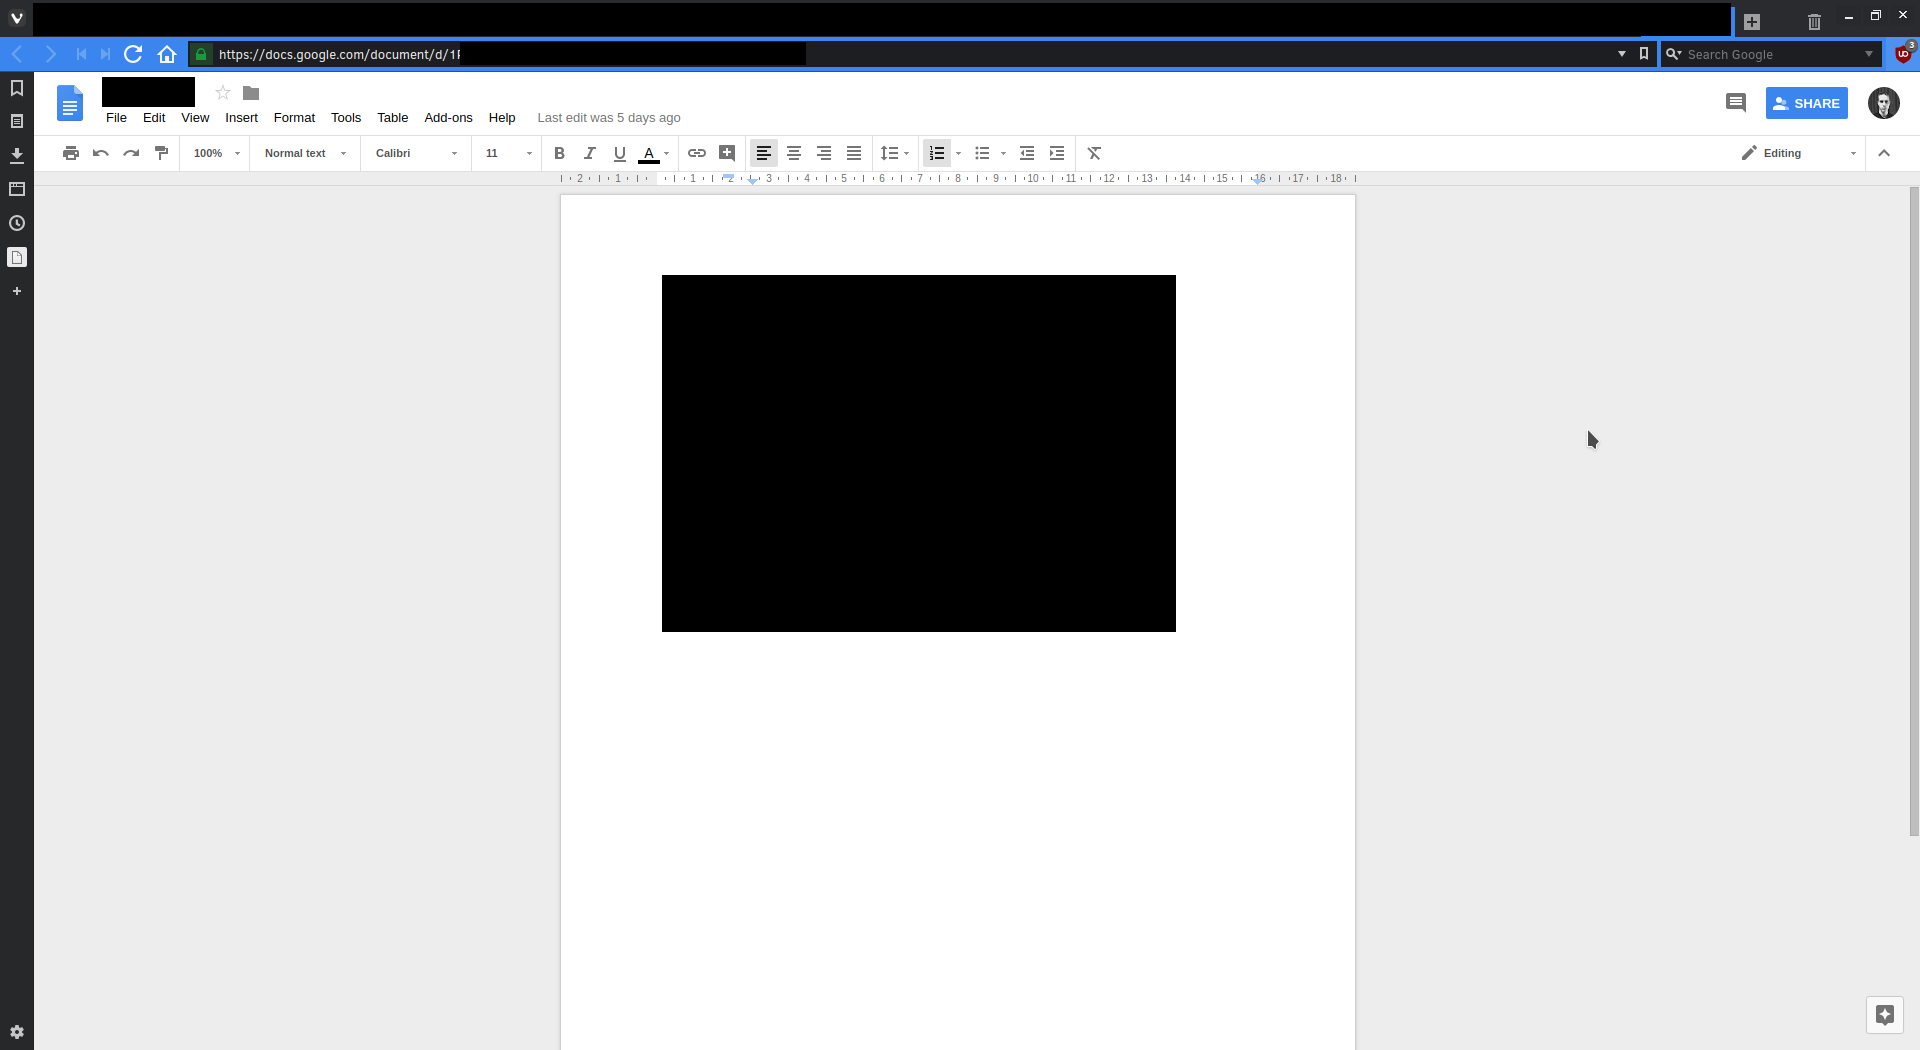Go to the Docs home icon
Screen dimensions: 1920x1050
click(70, 103)
